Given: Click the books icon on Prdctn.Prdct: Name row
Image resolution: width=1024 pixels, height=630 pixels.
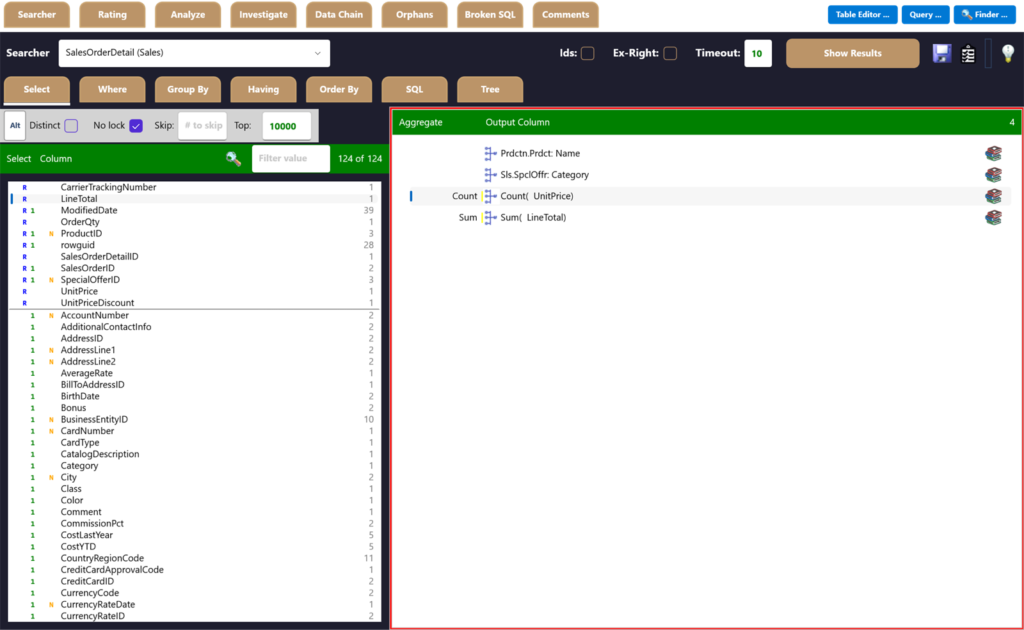Looking at the screenshot, I should click(993, 153).
